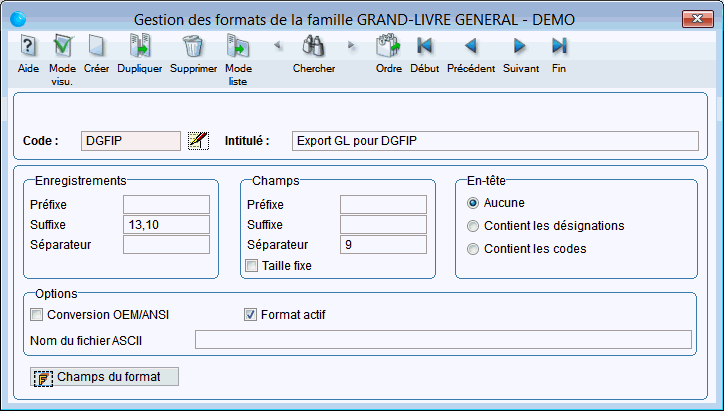Switch to Mode liste view
Viewport: 724px width, 411px height.
tap(238, 47)
